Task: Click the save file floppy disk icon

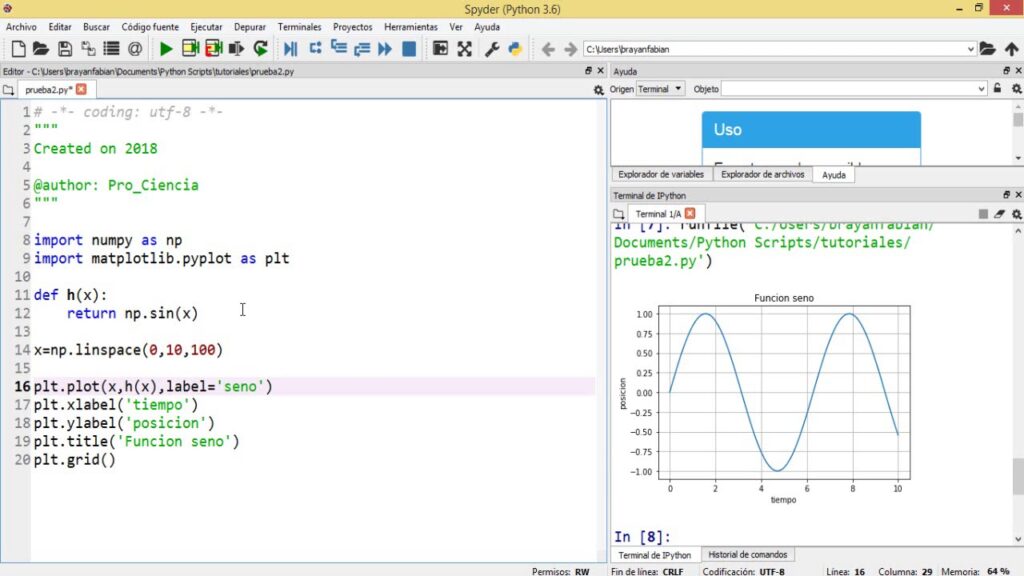Action: pos(64,49)
